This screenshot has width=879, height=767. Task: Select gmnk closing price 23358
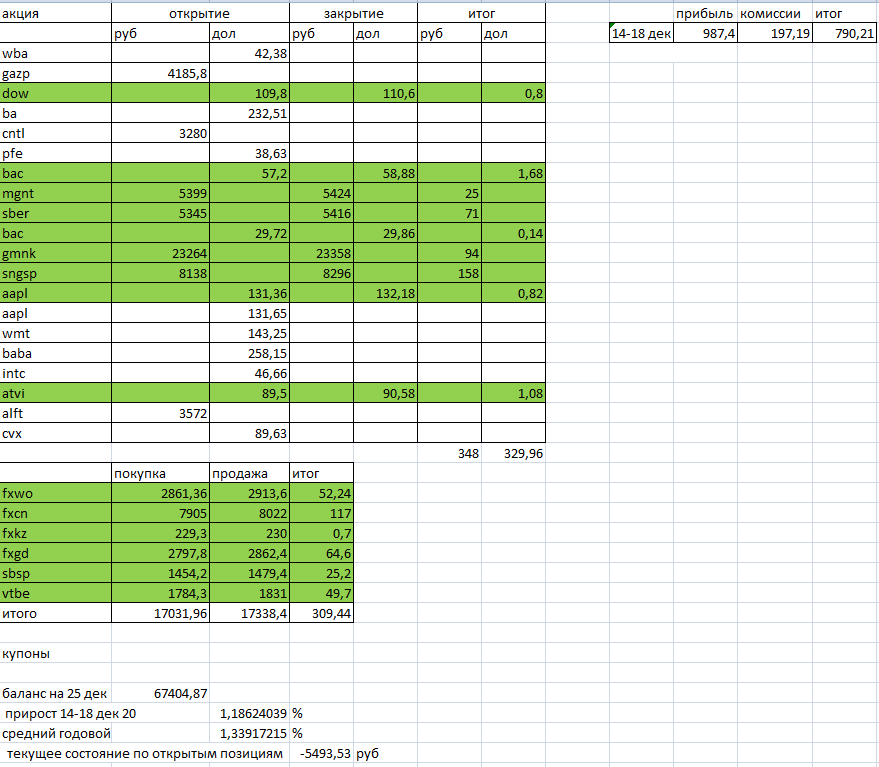click(x=321, y=253)
